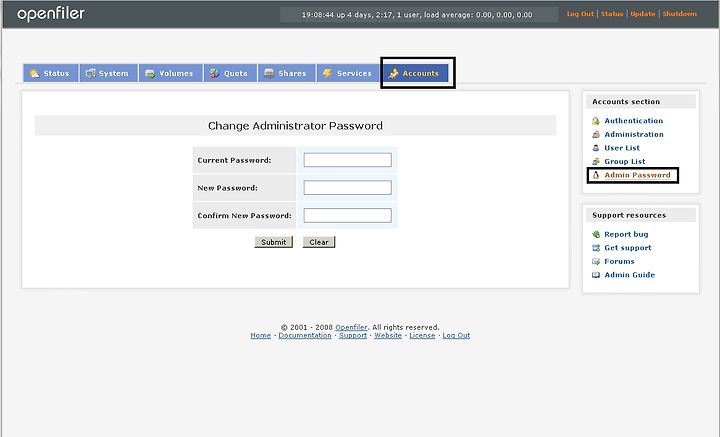Click the System tab icon
This screenshot has height=437, width=720.
[x=90, y=73]
